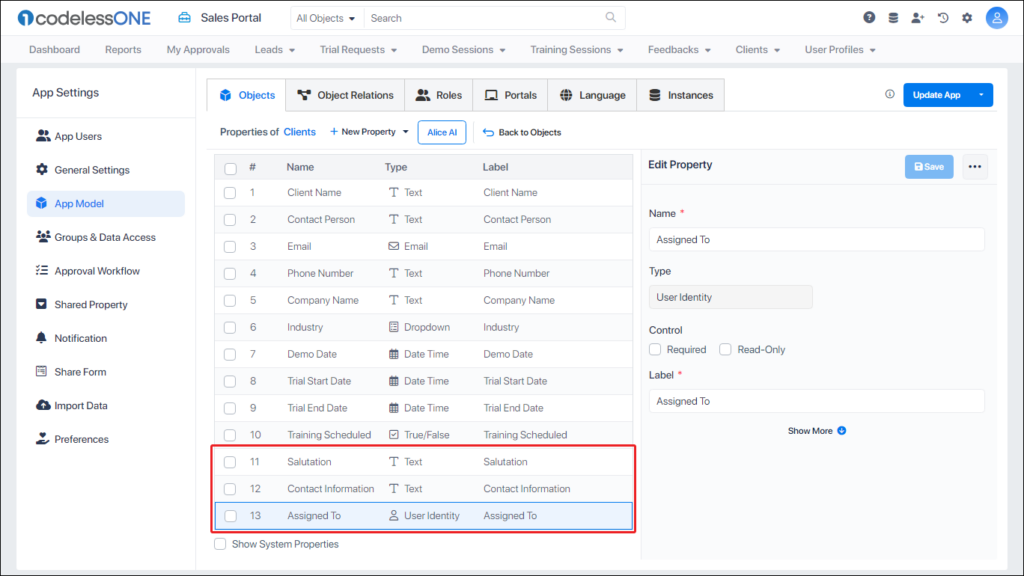Viewport: 1024px width, 576px height.
Task: Open the history clock icon
Action: (942, 18)
